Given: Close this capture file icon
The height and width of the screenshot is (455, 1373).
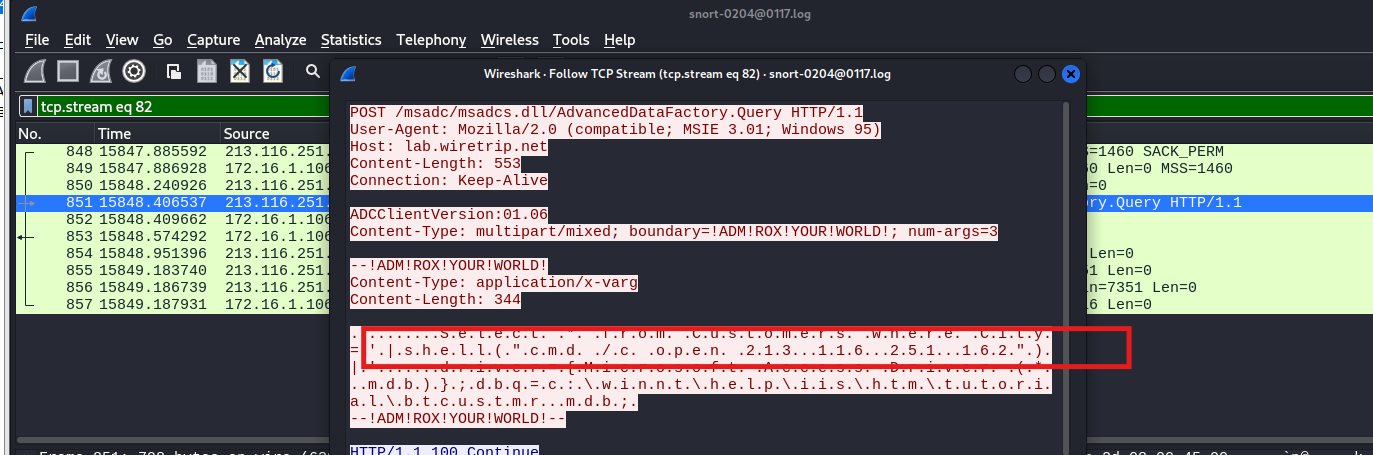Looking at the screenshot, I should (240, 71).
